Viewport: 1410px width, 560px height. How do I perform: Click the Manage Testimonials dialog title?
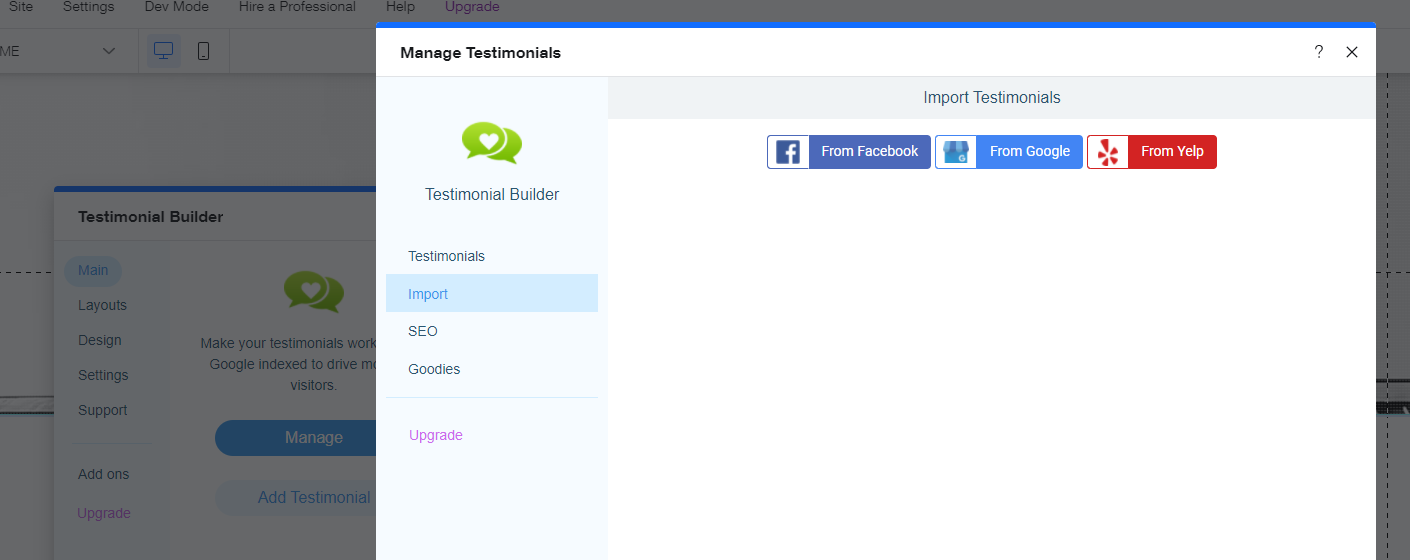480,53
